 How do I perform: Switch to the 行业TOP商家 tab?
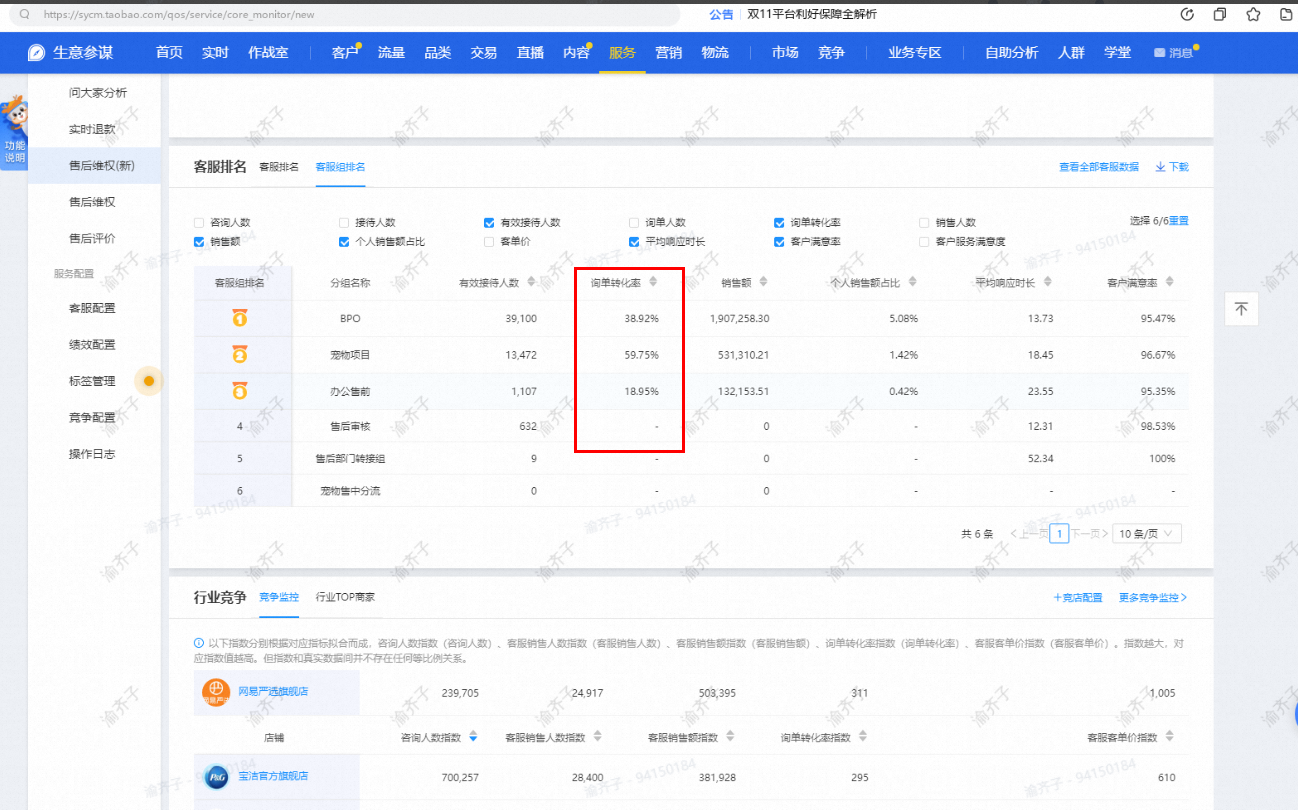345,597
